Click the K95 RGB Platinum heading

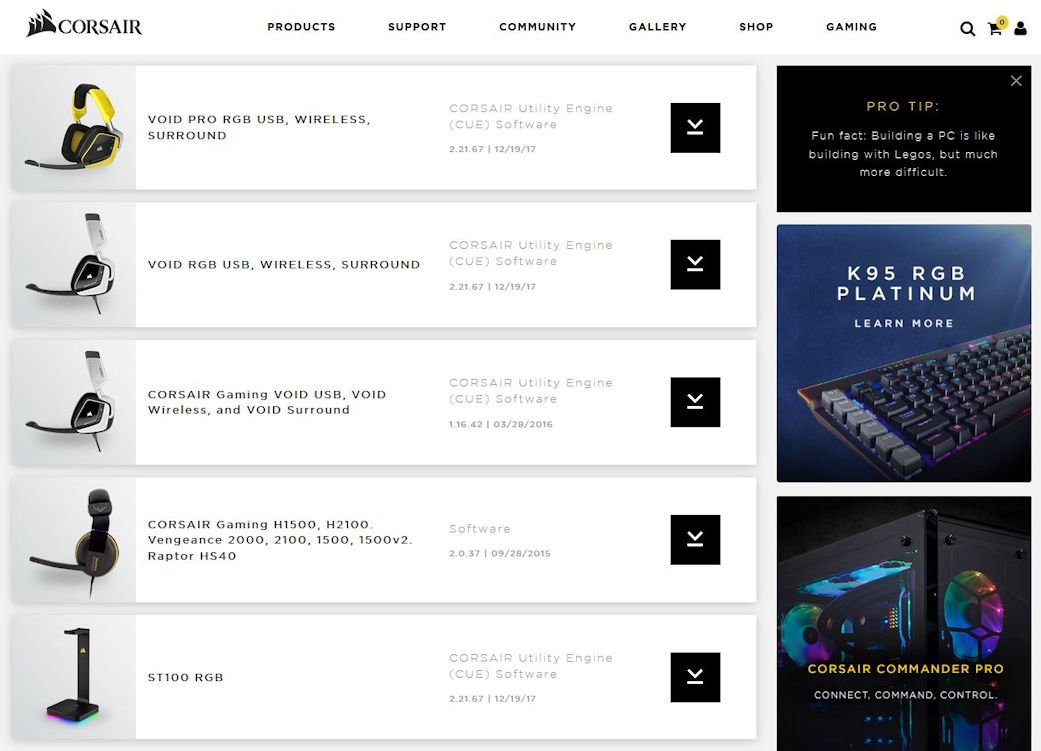coord(906,283)
